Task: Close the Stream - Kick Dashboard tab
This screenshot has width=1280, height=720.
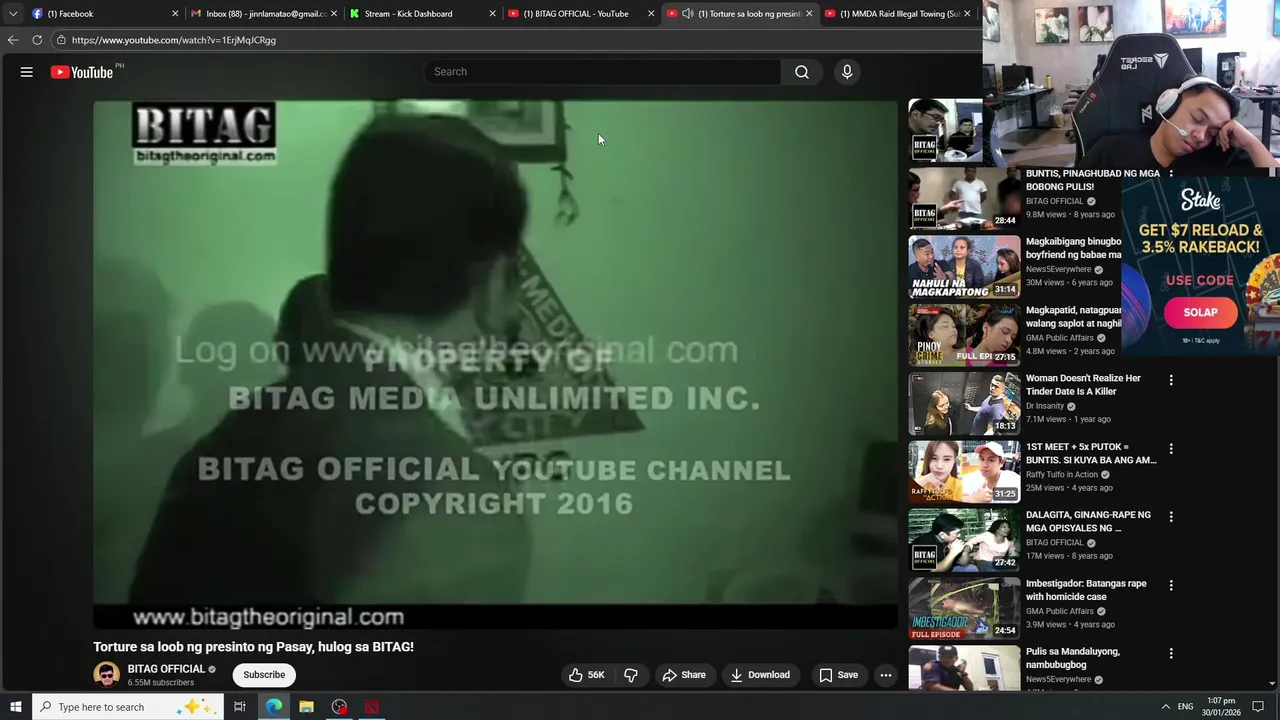Action: [492, 14]
